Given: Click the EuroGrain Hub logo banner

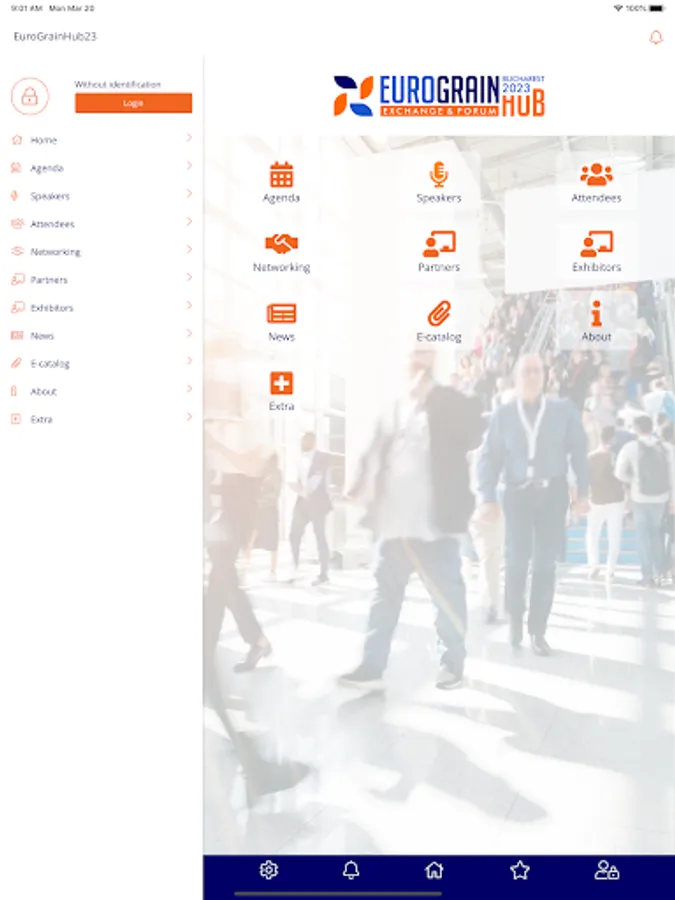Looking at the screenshot, I should click(439, 96).
